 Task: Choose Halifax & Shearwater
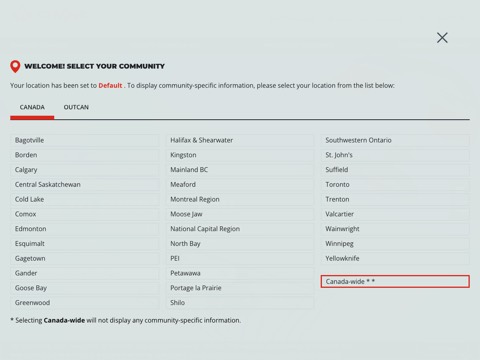pyautogui.click(x=240, y=140)
